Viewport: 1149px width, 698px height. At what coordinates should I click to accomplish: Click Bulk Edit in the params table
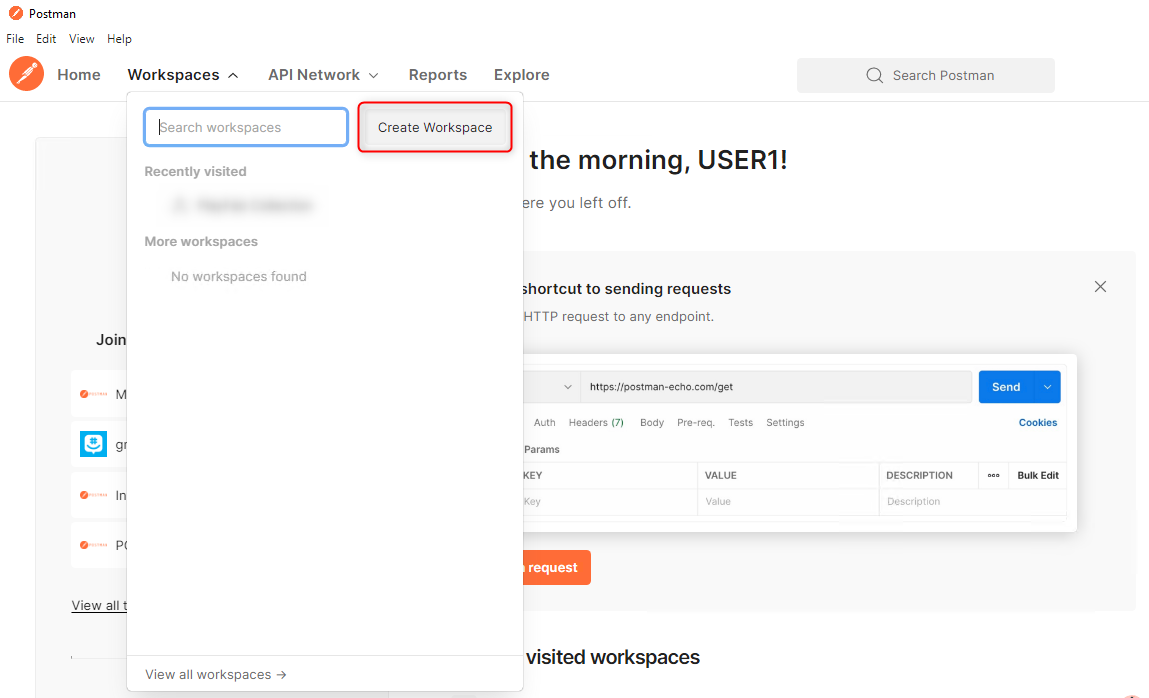[x=1037, y=475]
